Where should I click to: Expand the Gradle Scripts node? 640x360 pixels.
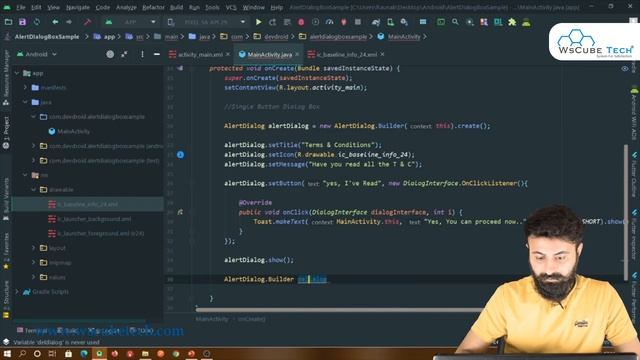click(x=17, y=292)
